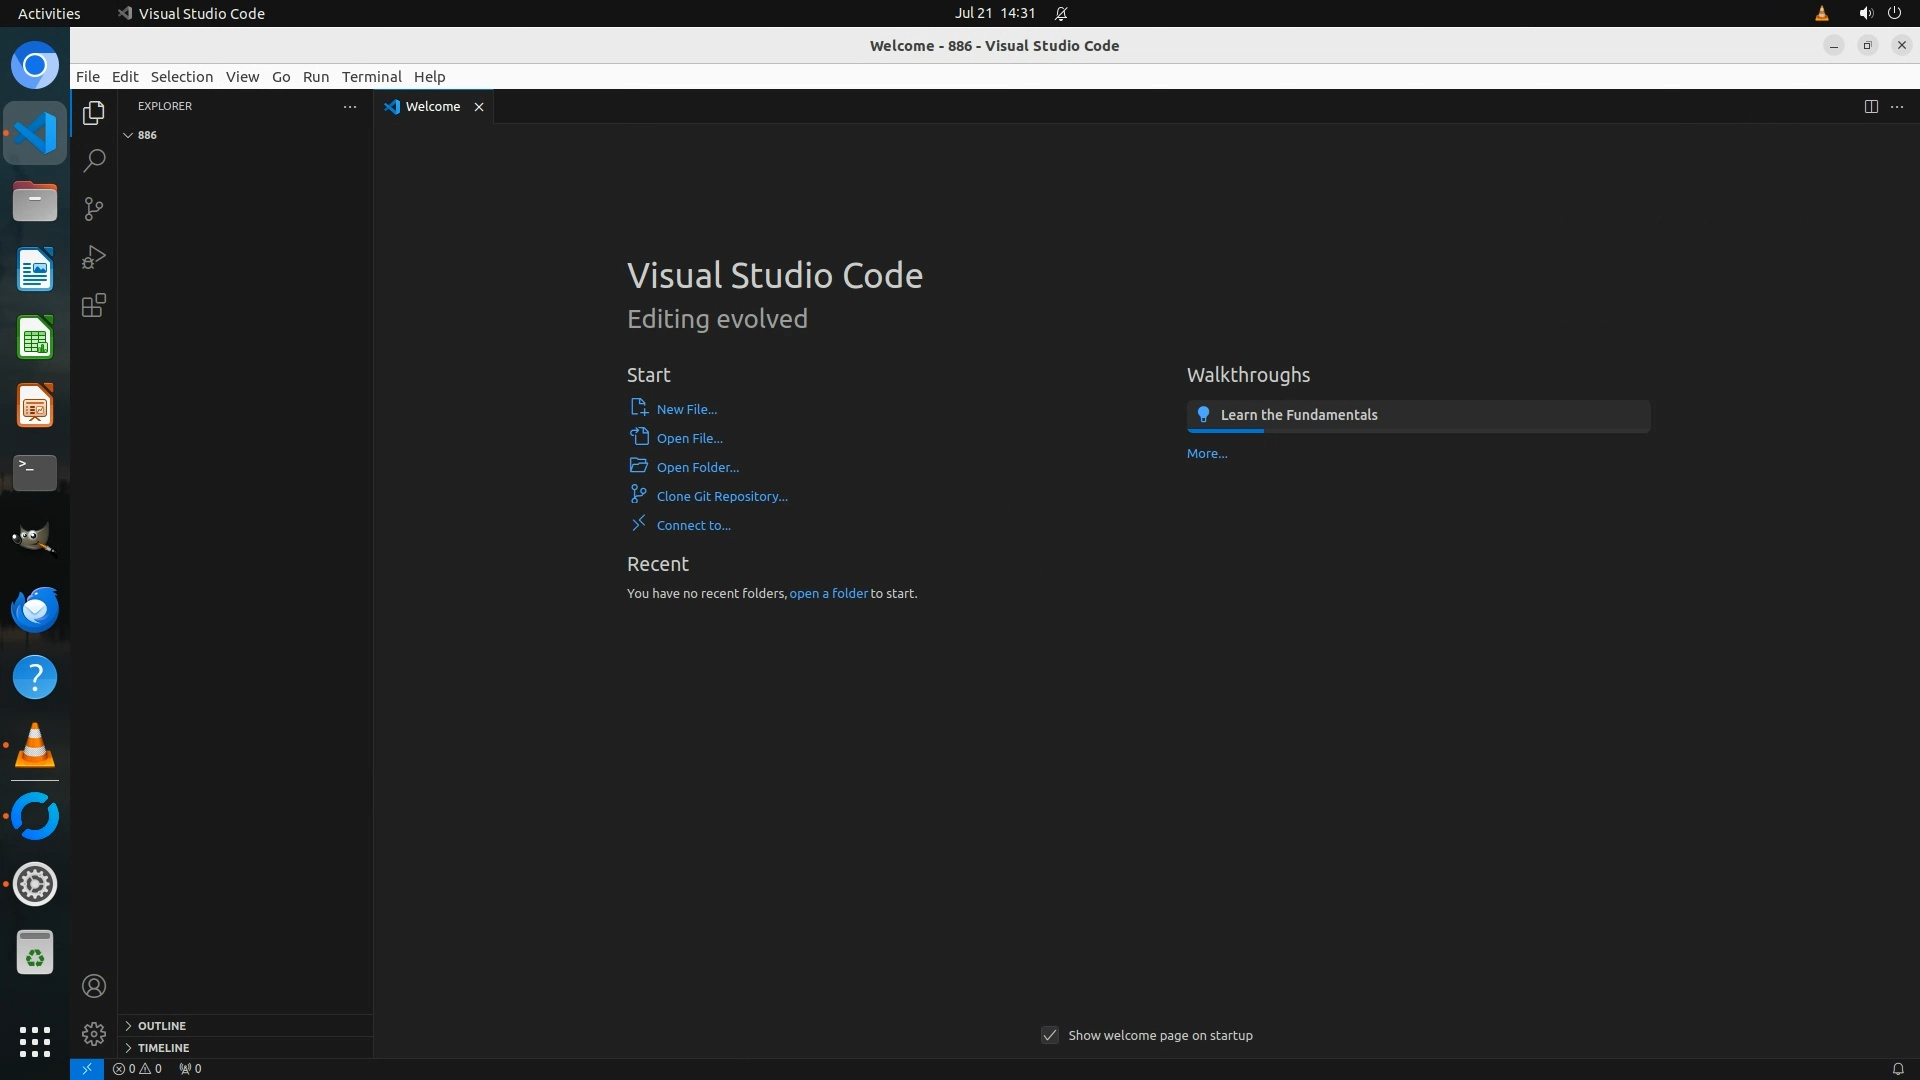
Task: Open the Selection menu
Action: pyautogui.click(x=181, y=76)
